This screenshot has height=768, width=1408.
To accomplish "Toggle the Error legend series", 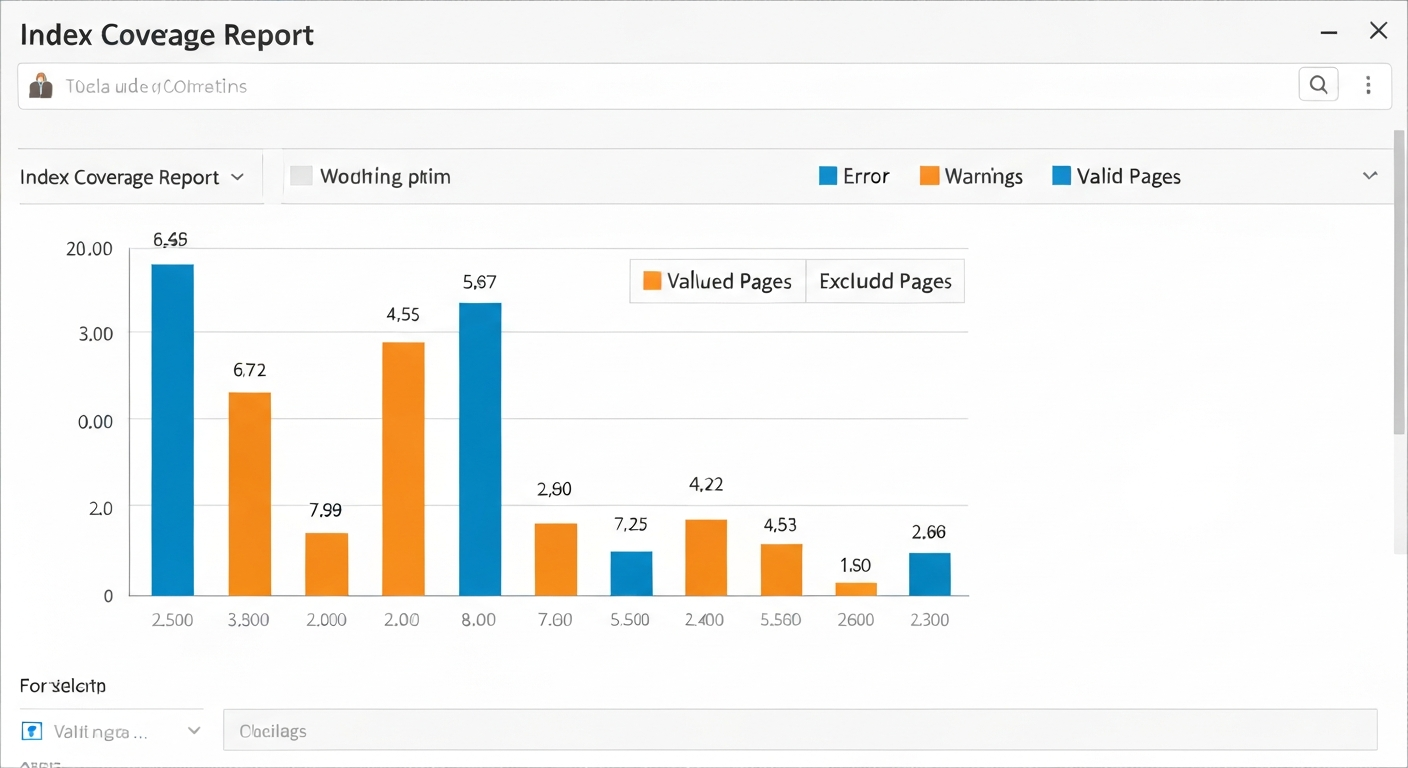I will pyautogui.click(x=853, y=177).
